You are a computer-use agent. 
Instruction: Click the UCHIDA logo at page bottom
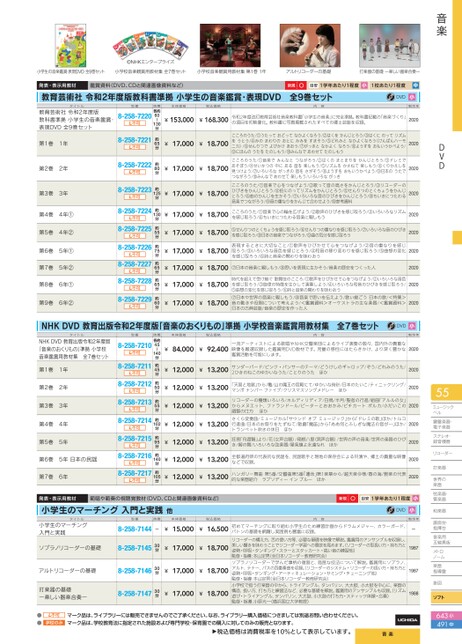click(407, 619)
